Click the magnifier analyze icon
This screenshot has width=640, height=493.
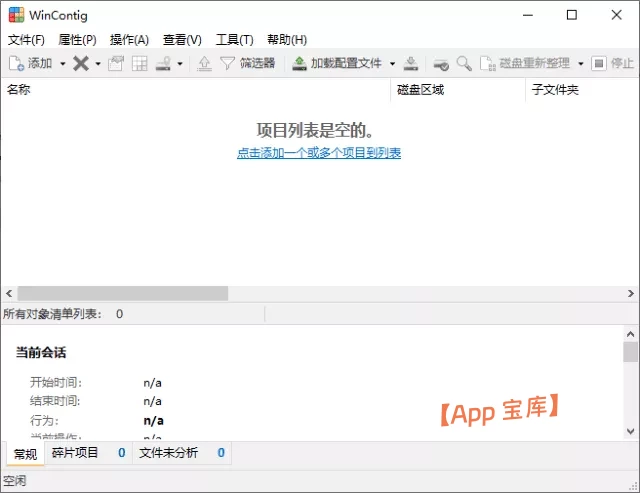point(464,64)
